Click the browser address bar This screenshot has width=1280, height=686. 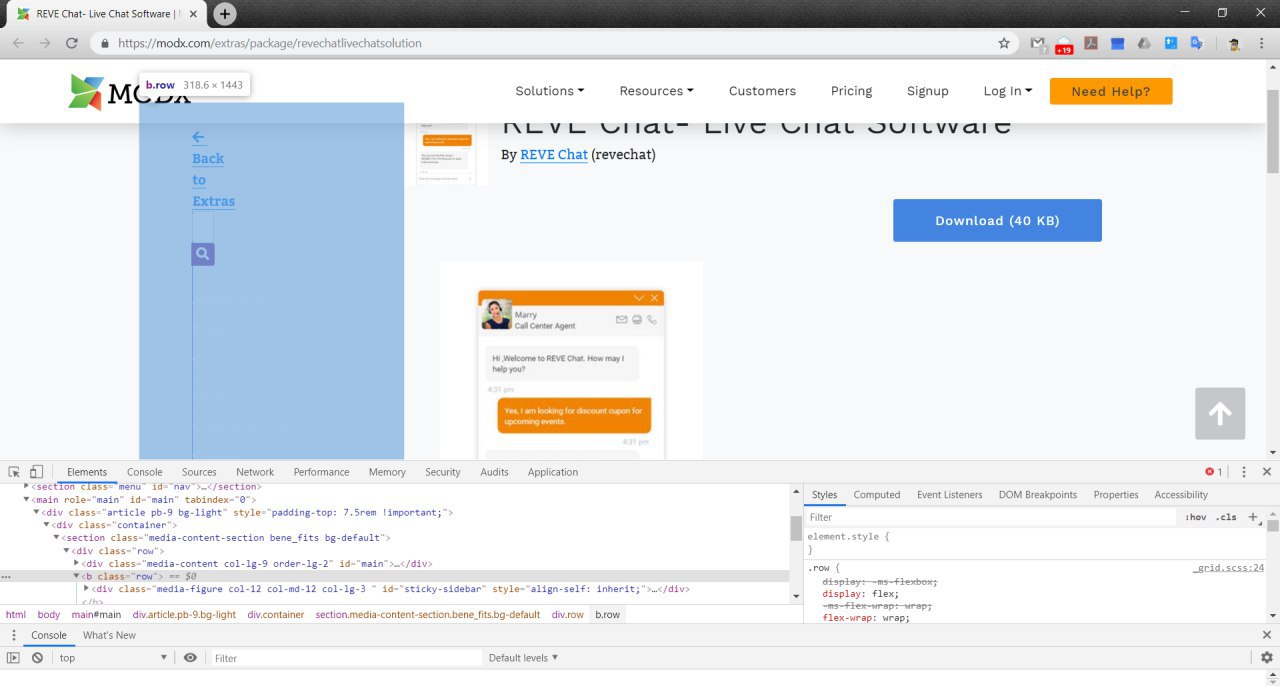[x=553, y=43]
